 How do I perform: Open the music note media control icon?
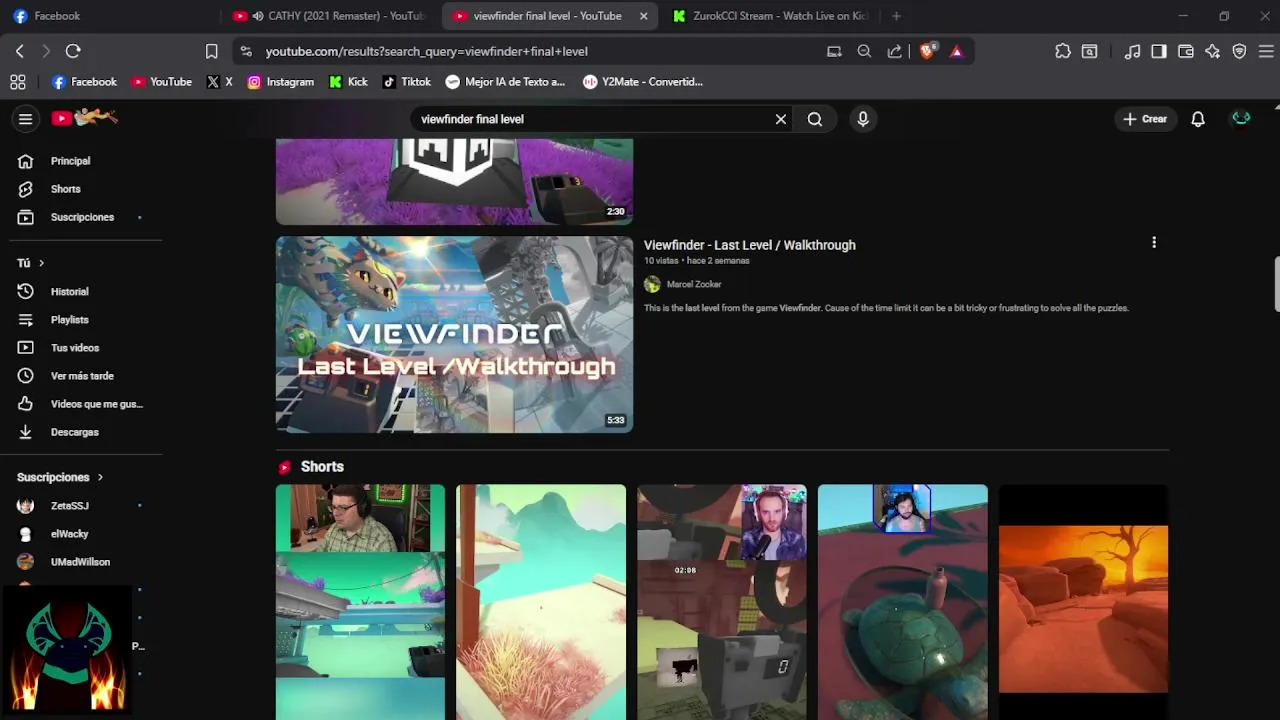click(1133, 51)
